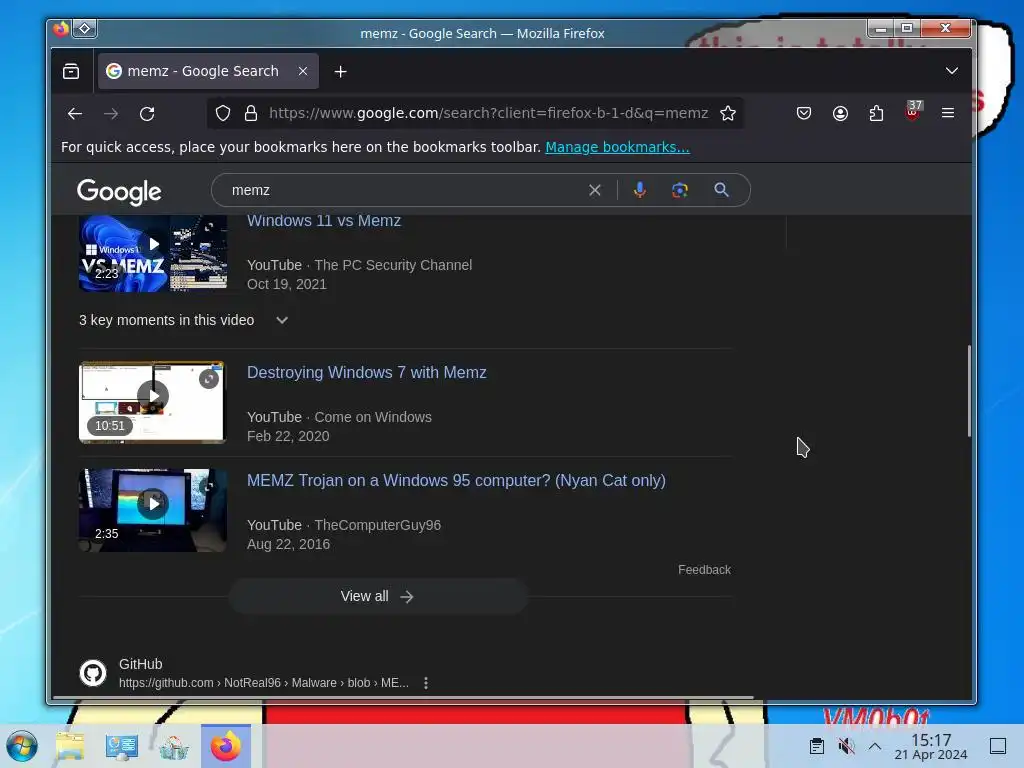The width and height of the screenshot is (1024, 768).
Task: Click Come on Windows channel text
Action: click(373, 417)
